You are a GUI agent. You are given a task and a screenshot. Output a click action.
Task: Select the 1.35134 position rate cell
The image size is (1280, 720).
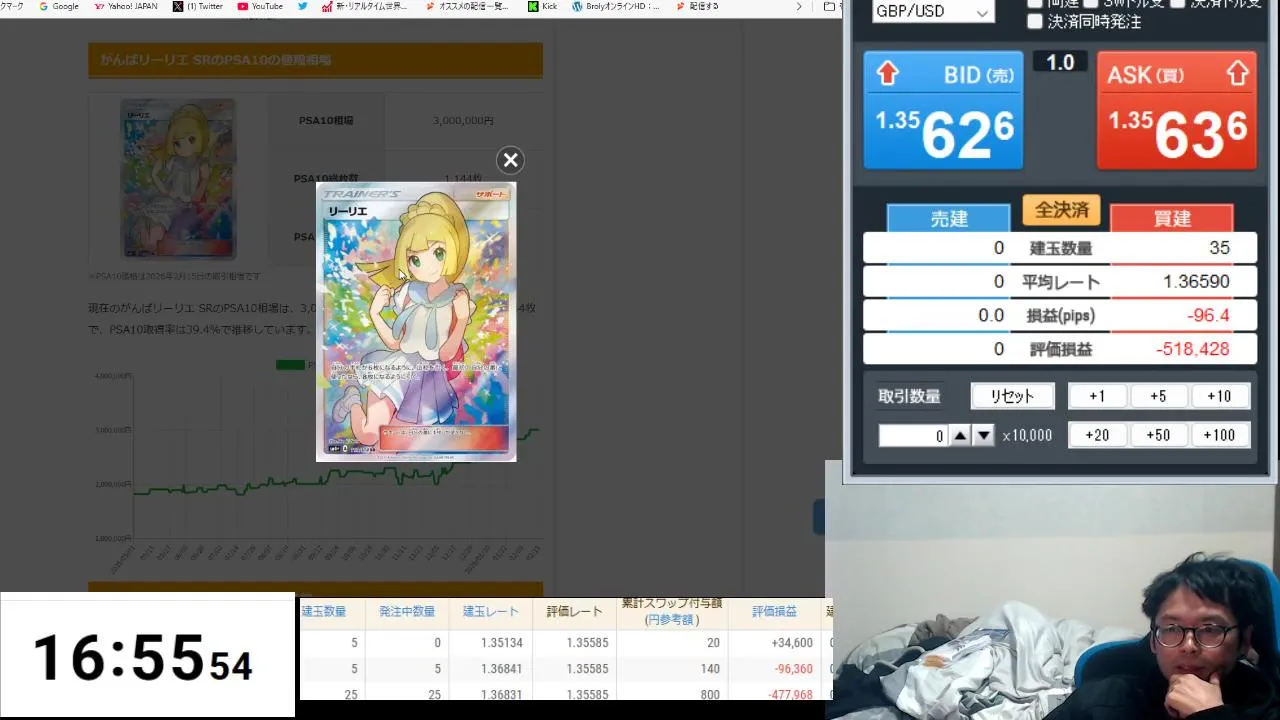(500, 643)
